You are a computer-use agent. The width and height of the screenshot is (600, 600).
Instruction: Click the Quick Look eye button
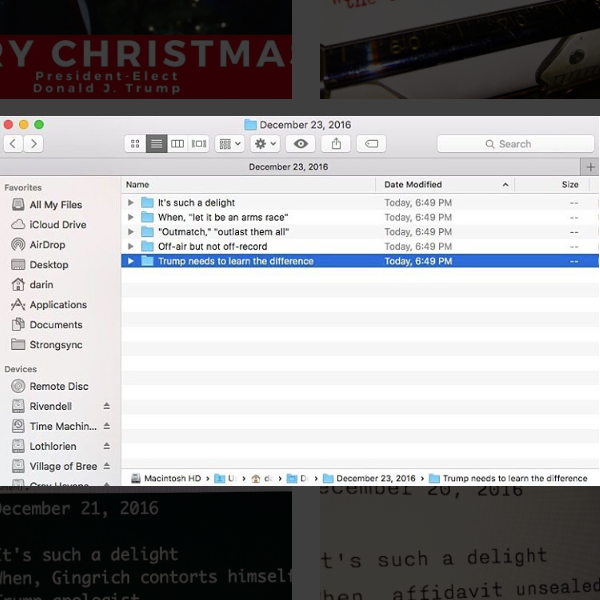point(301,144)
